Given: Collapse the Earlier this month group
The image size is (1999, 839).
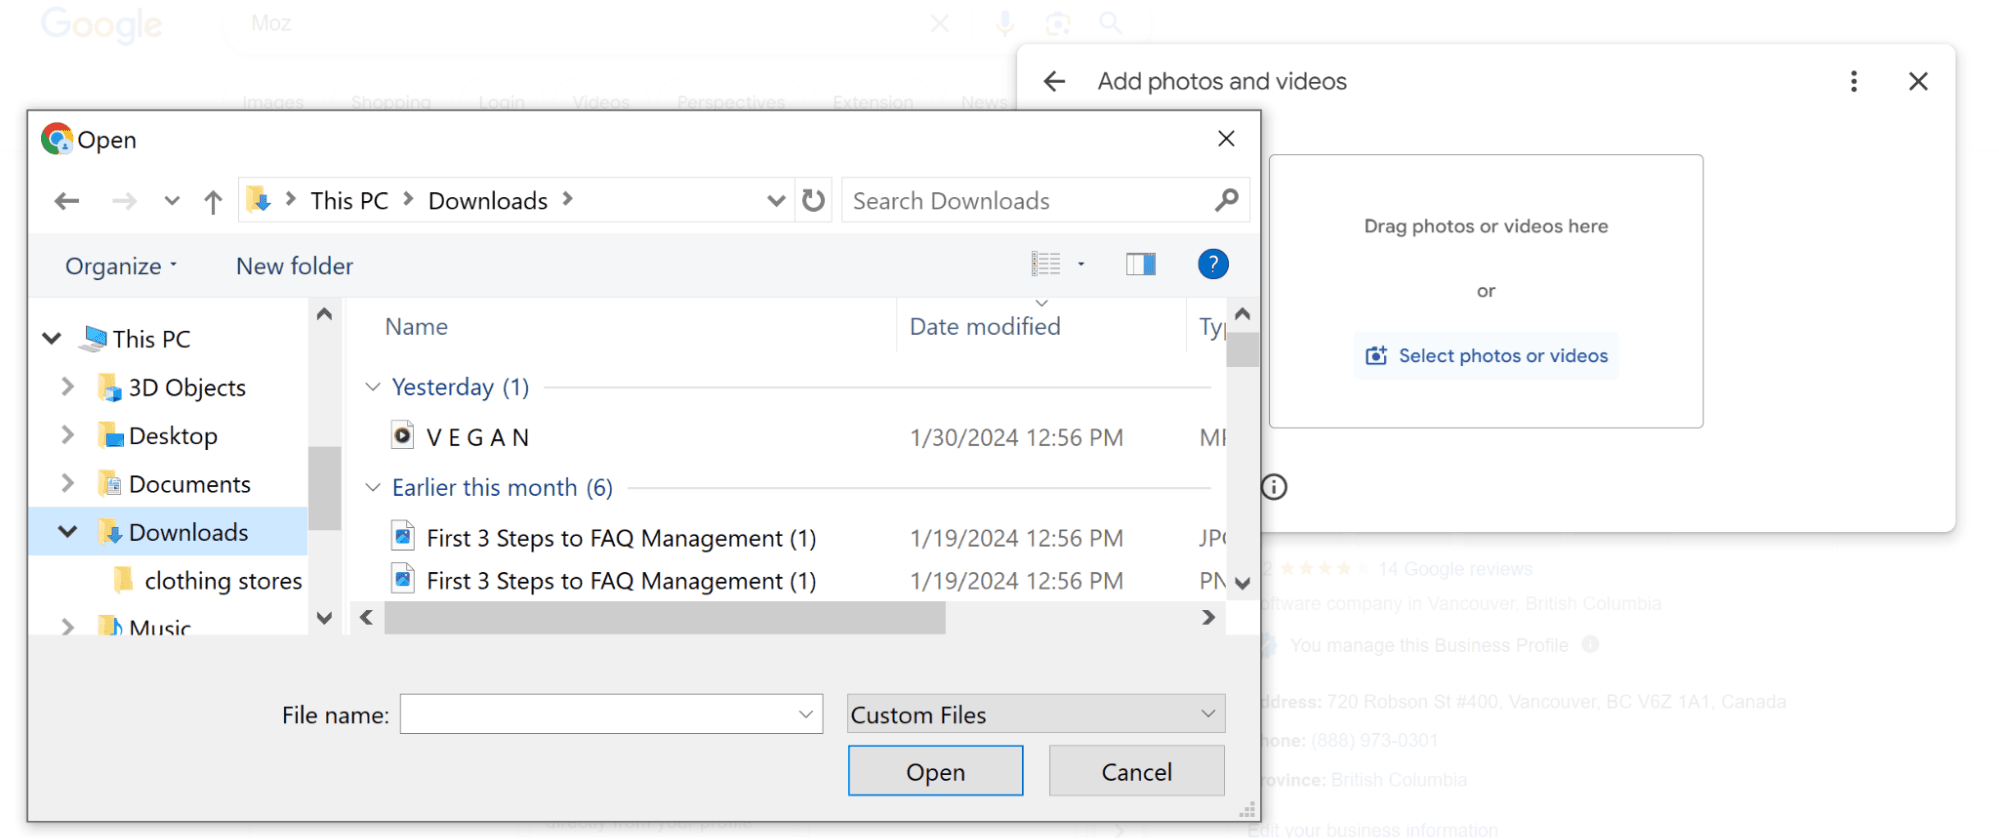Looking at the screenshot, I should 373,488.
